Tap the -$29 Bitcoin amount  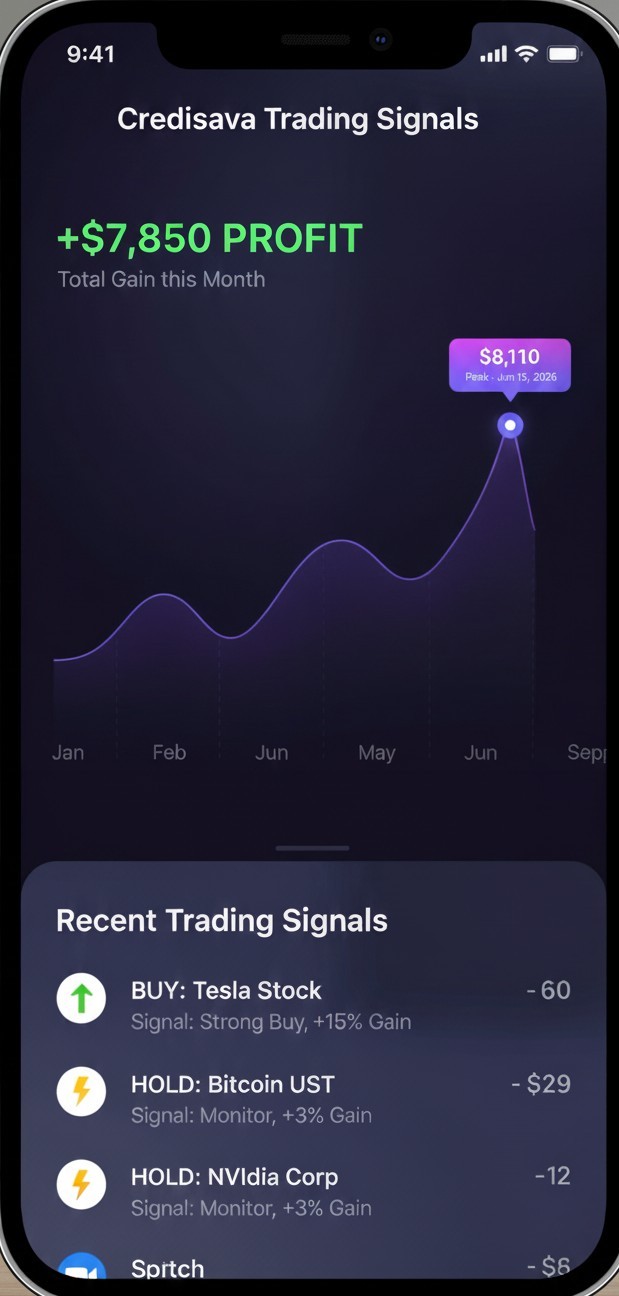(541, 1084)
